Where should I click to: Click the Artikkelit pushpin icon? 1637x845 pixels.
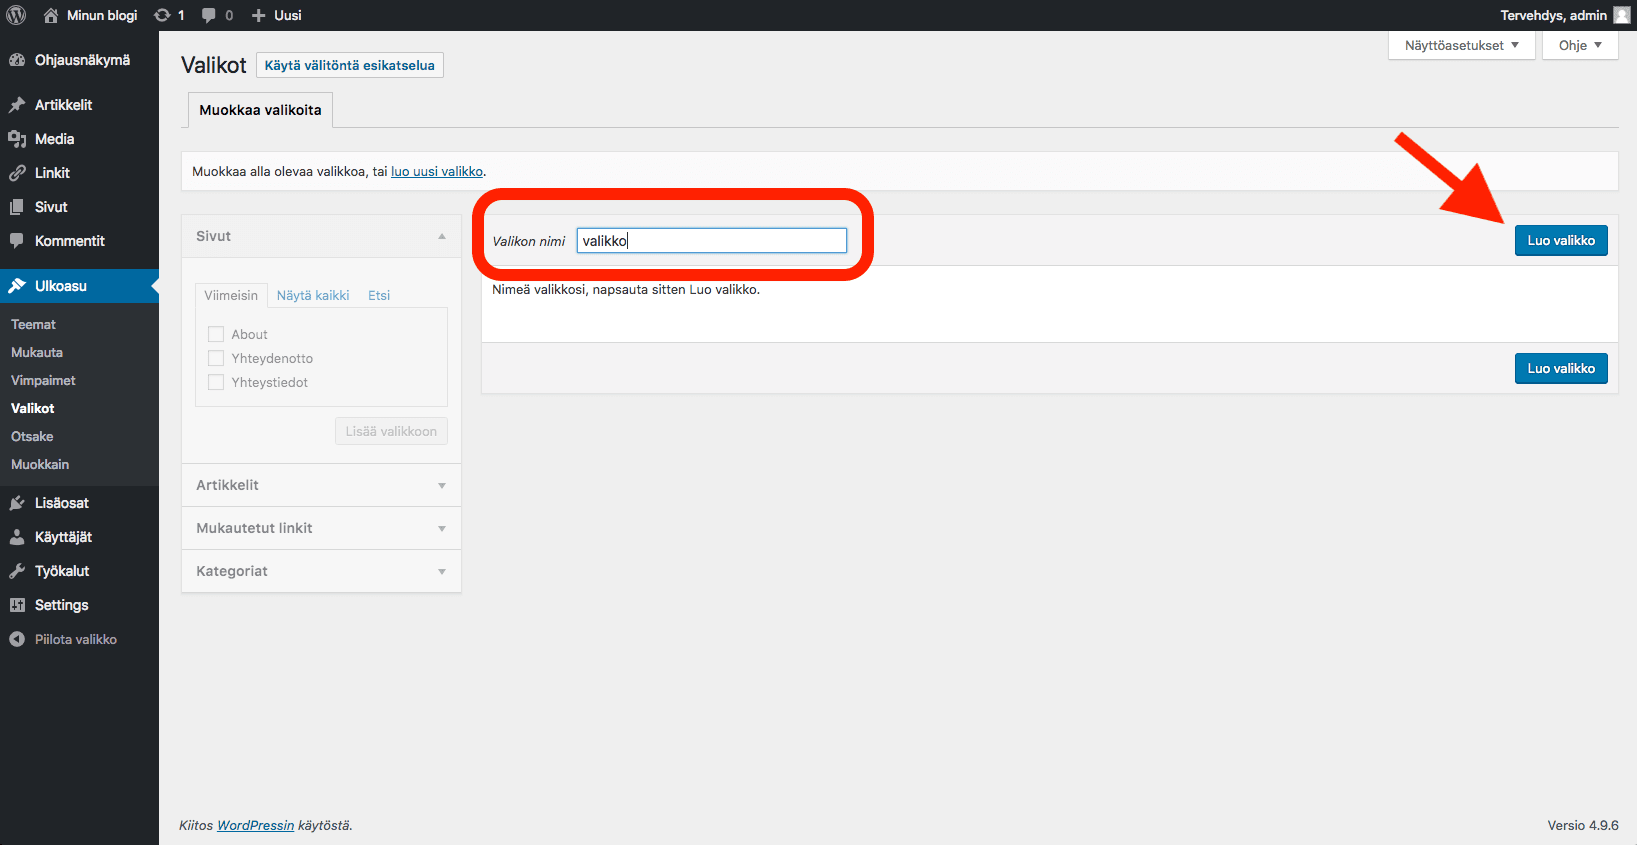point(17,105)
